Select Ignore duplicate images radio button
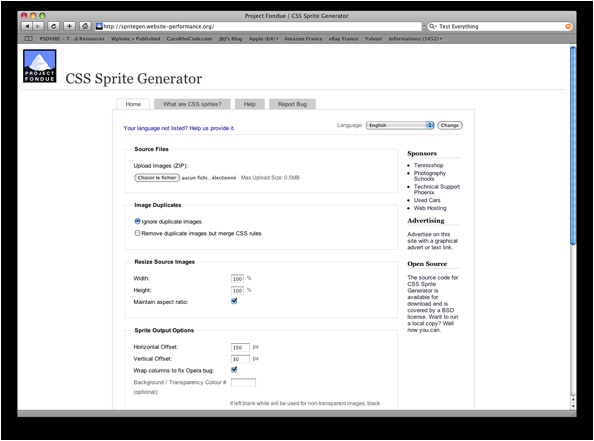The width and height of the screenshot is (594, 441). [x=138, y=221]
